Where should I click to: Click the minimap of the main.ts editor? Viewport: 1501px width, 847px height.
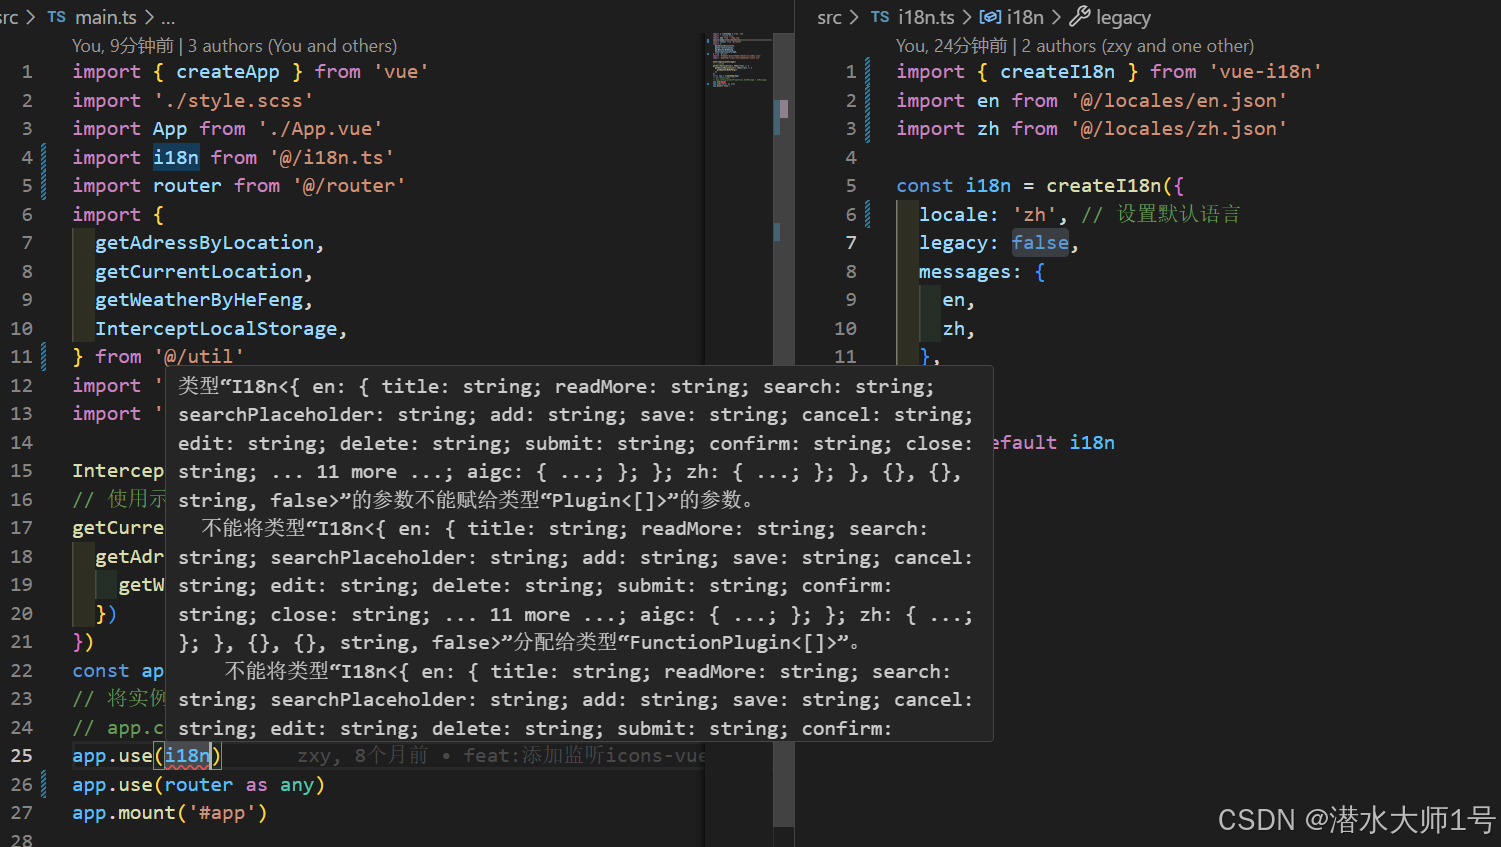pyautogui.click(x=738, y=60)
